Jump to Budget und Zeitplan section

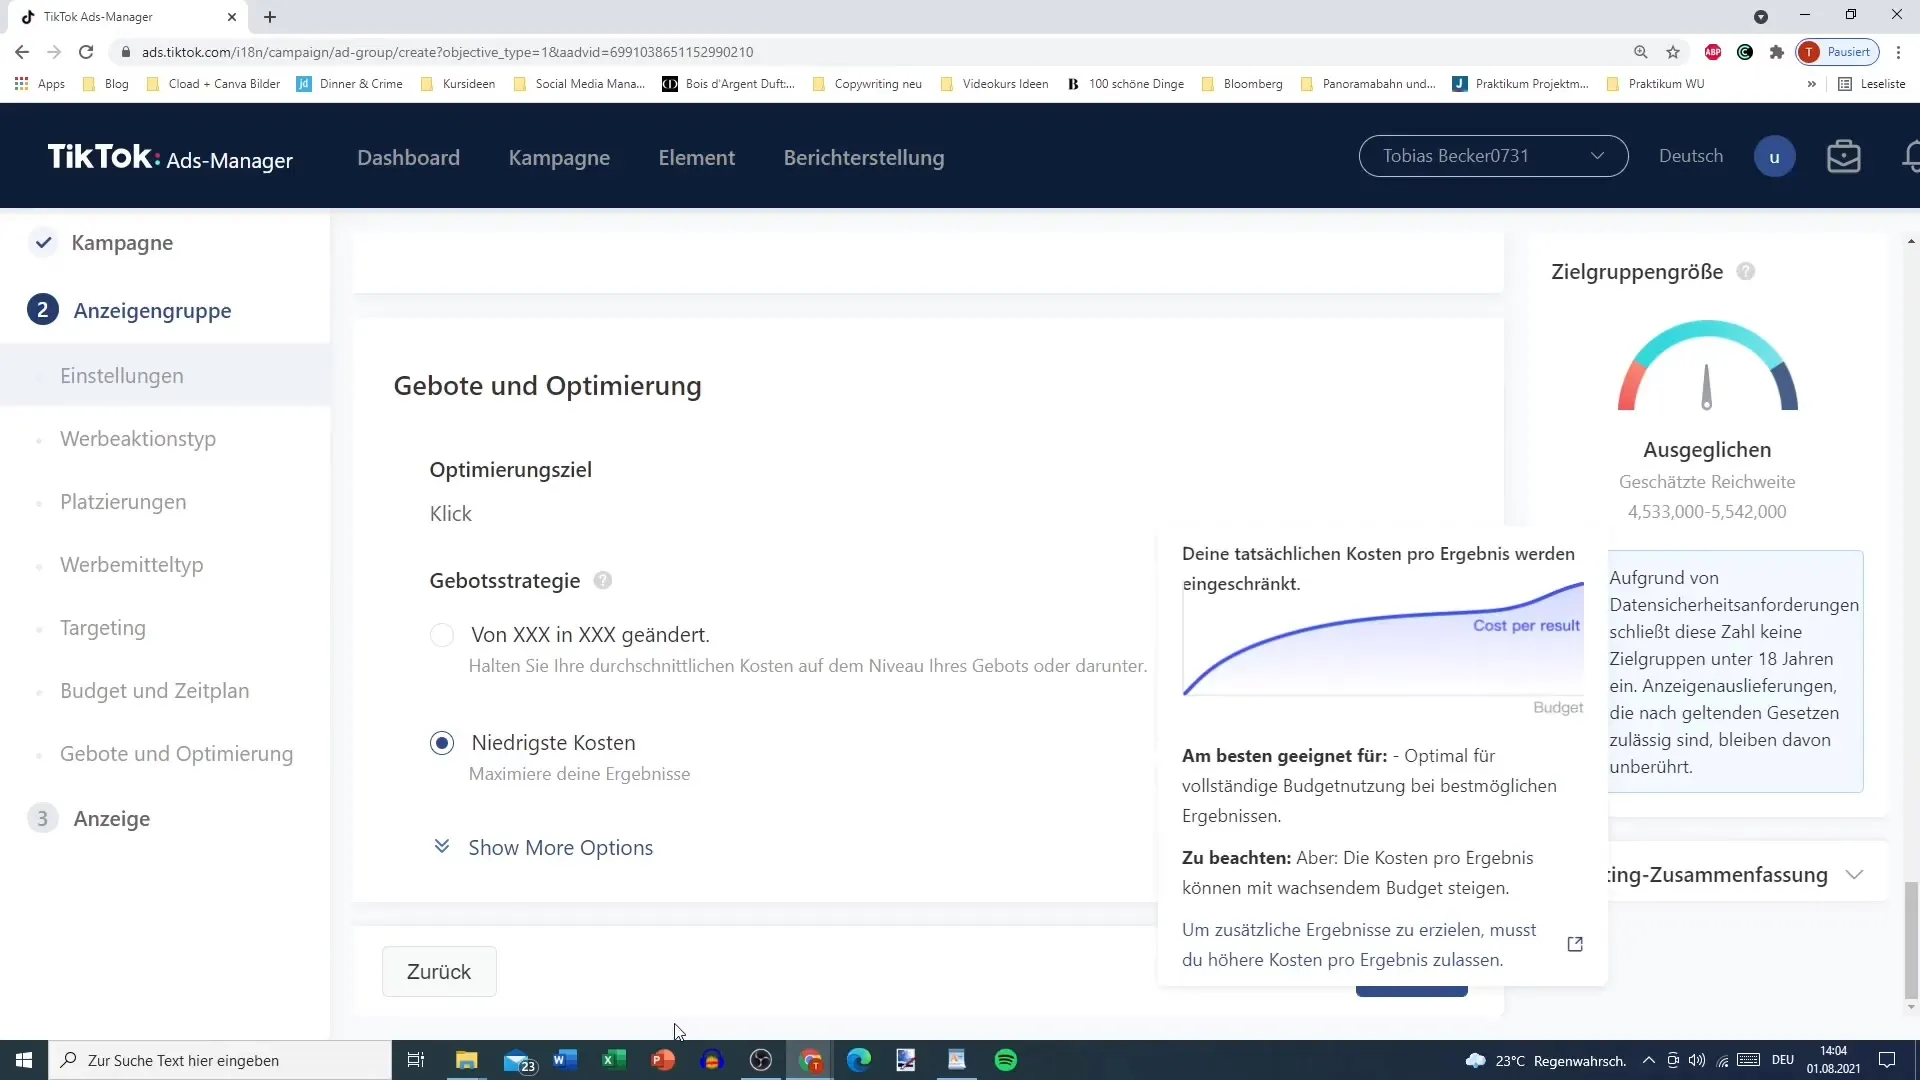point(155,691)
